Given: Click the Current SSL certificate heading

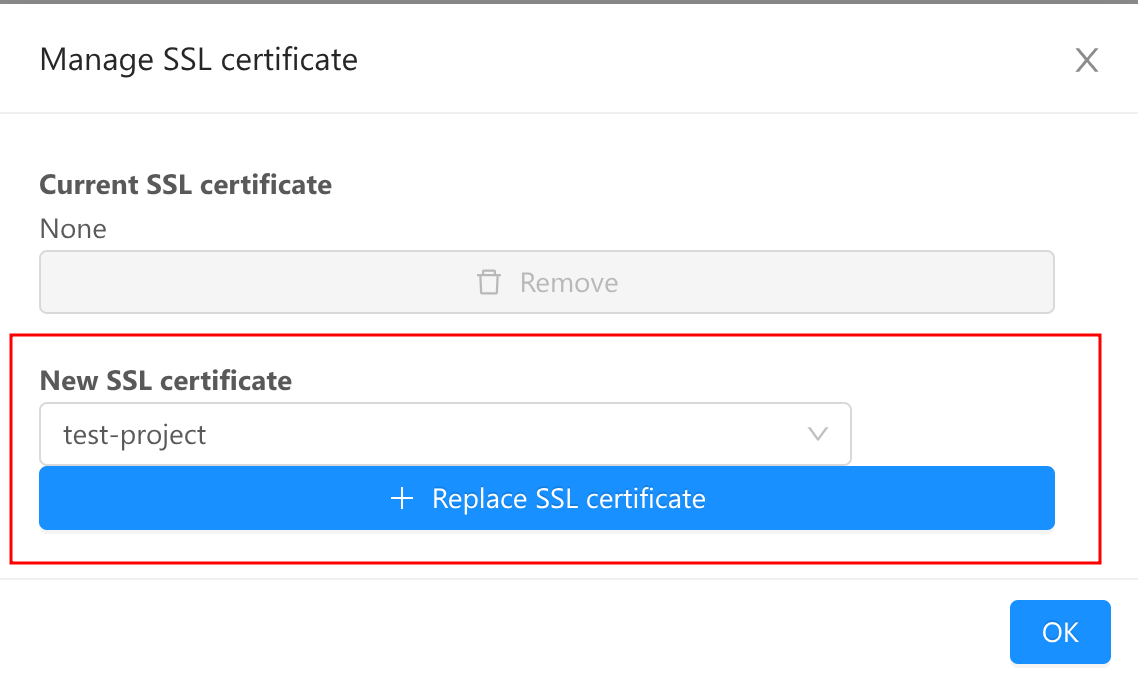Looking at the screenshot, I should coord(186,185).
